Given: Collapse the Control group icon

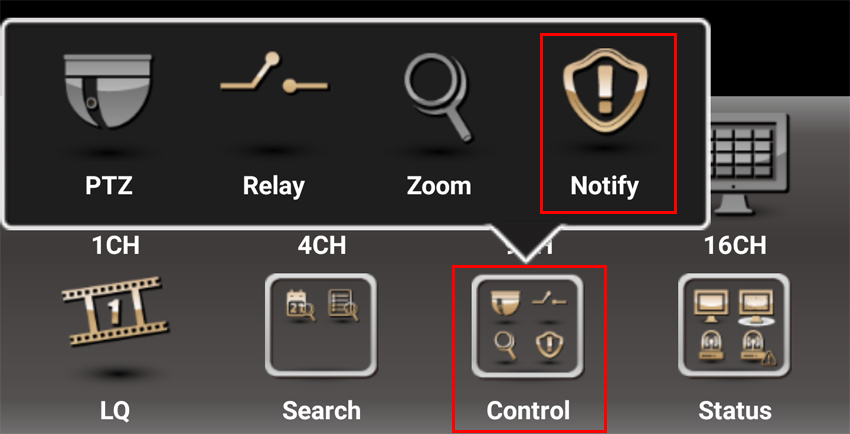Looking at the screenshot, I should (527, 326).
